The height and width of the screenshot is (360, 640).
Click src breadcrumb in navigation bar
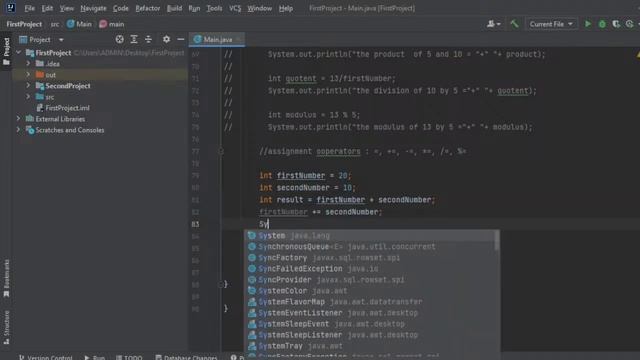coord(55,24)
